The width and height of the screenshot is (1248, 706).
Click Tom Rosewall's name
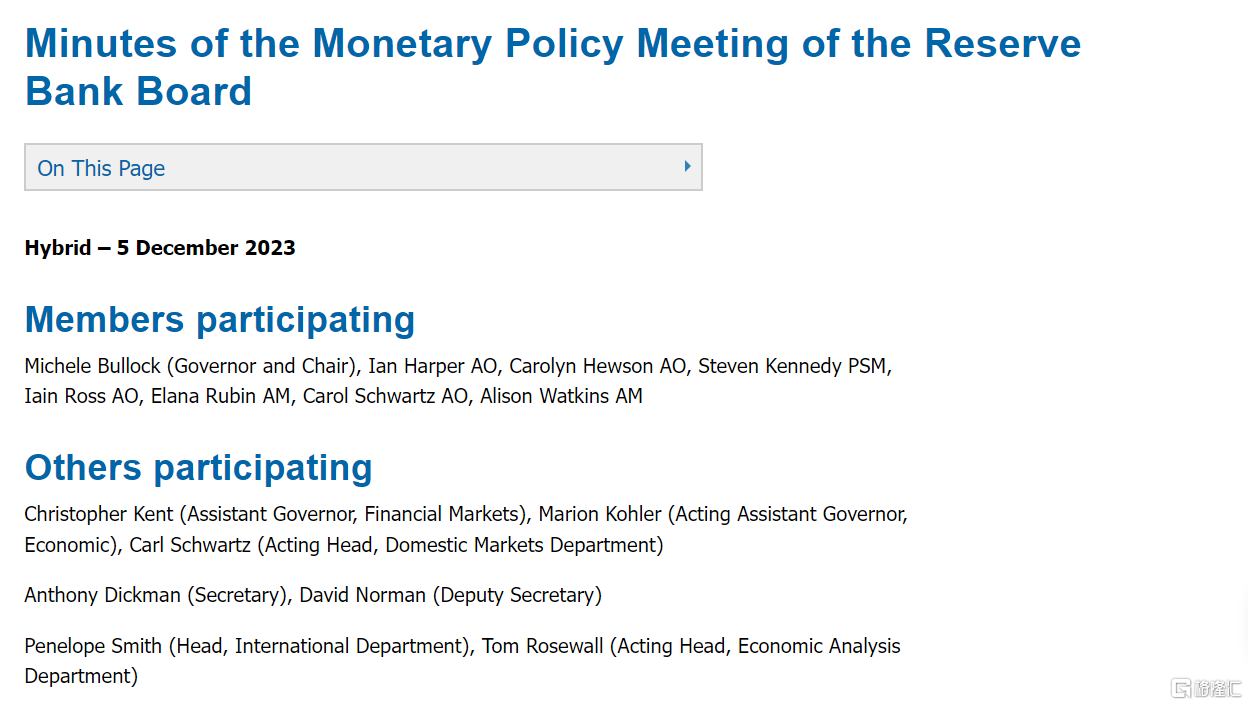(543, 646)
